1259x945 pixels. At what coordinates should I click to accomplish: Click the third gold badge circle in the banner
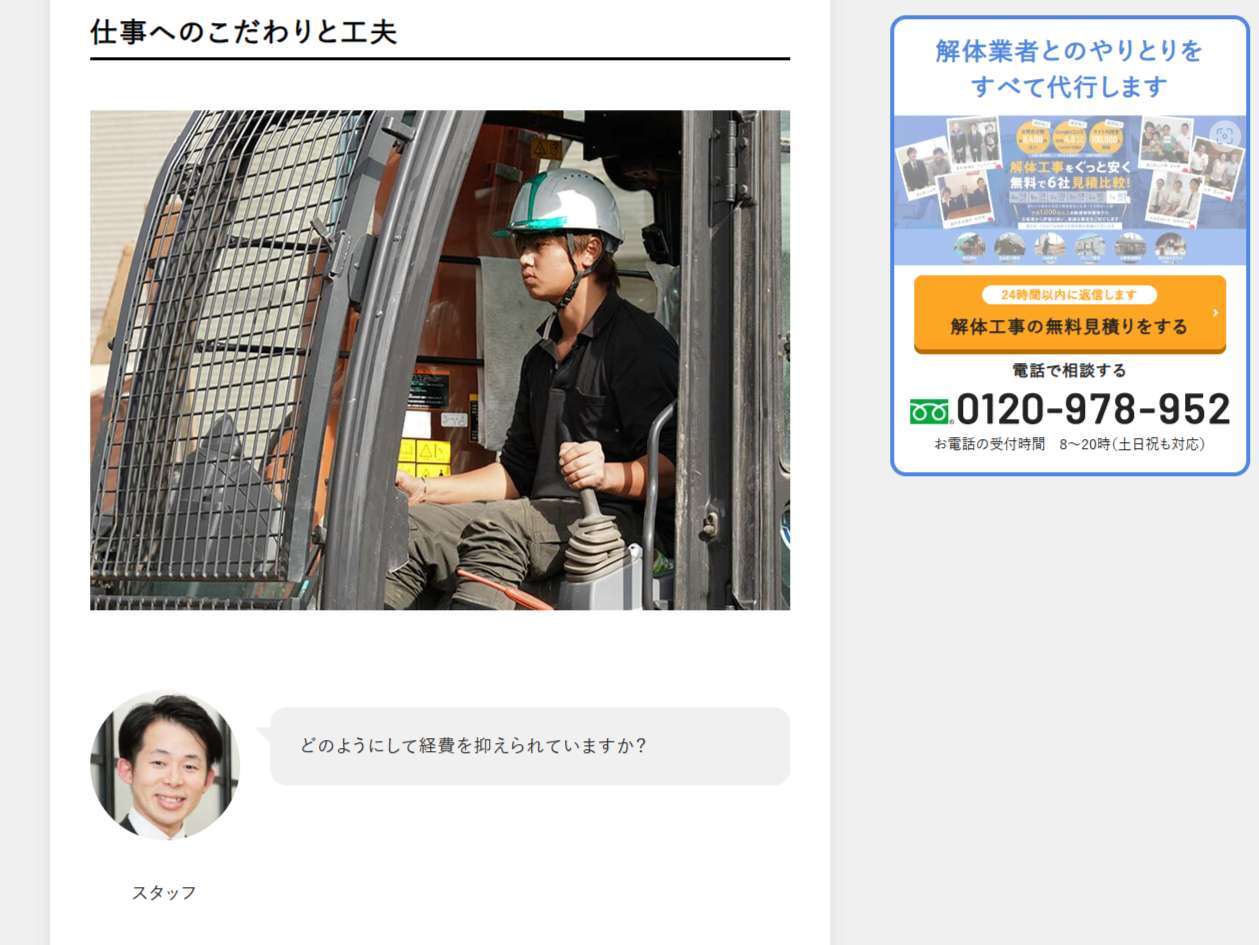coord(1106,137)
